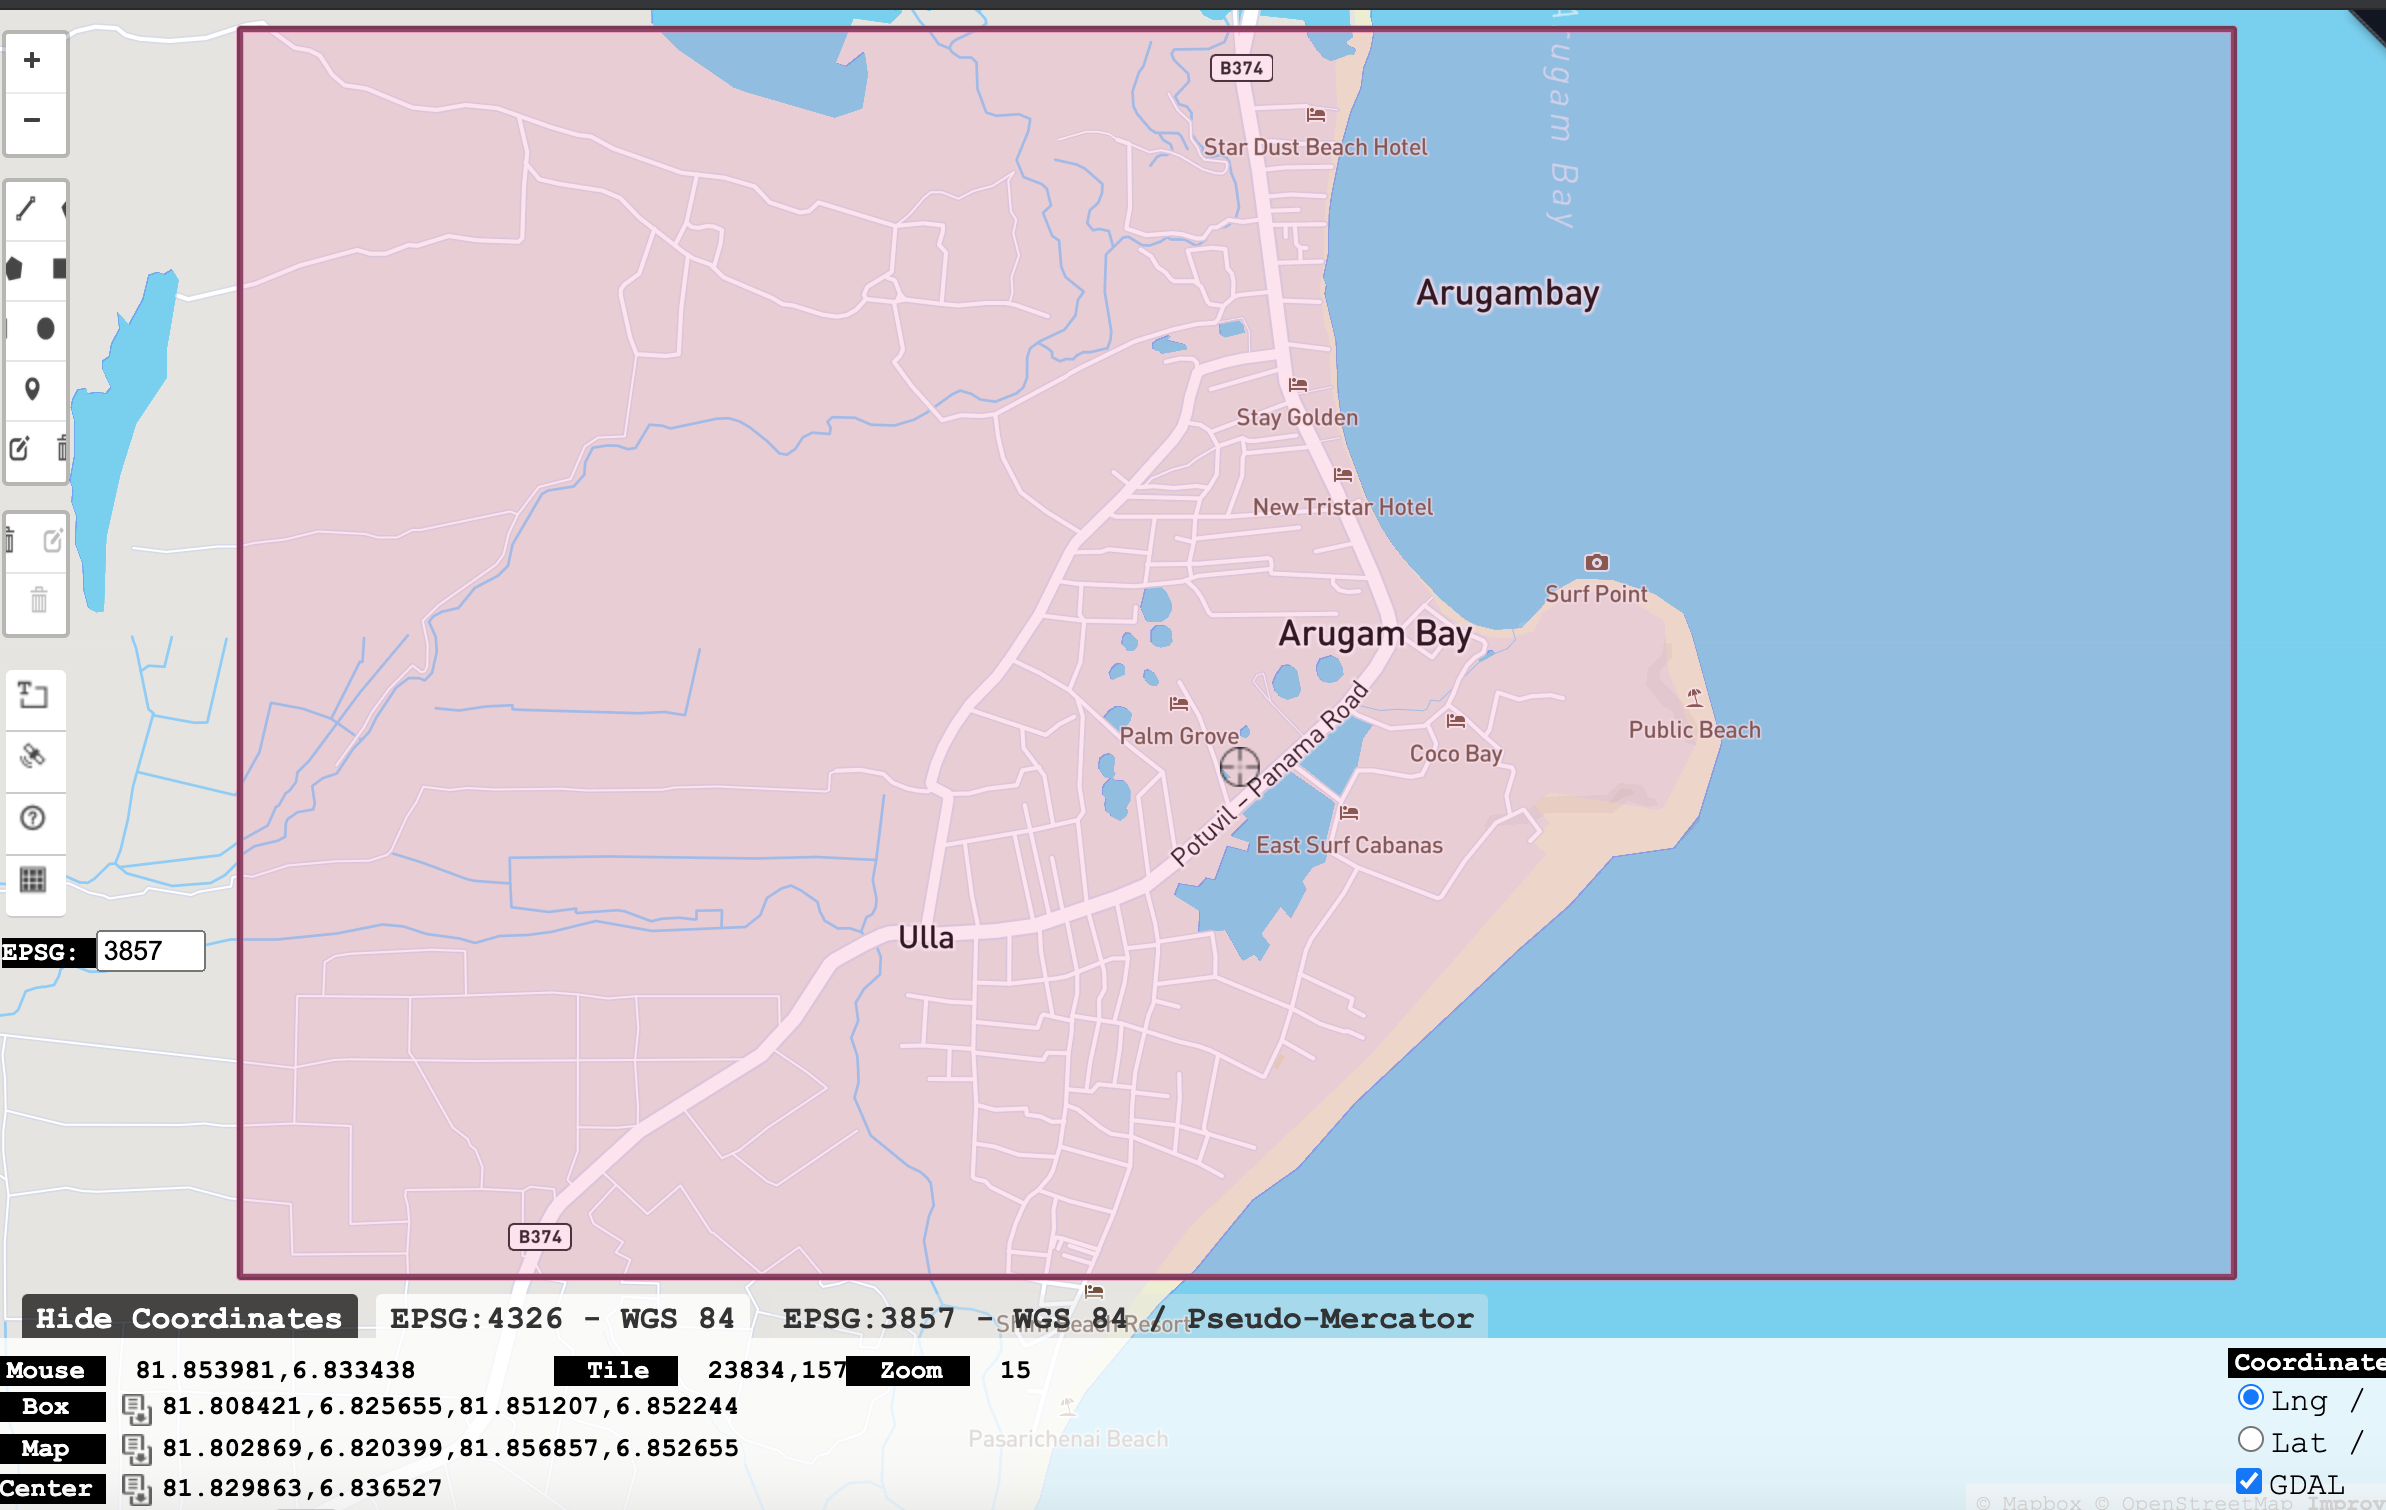Switch to EPSG:4326 - WGS 84 tab
2386x1510 pixels.
click(x=562, y=1318)
